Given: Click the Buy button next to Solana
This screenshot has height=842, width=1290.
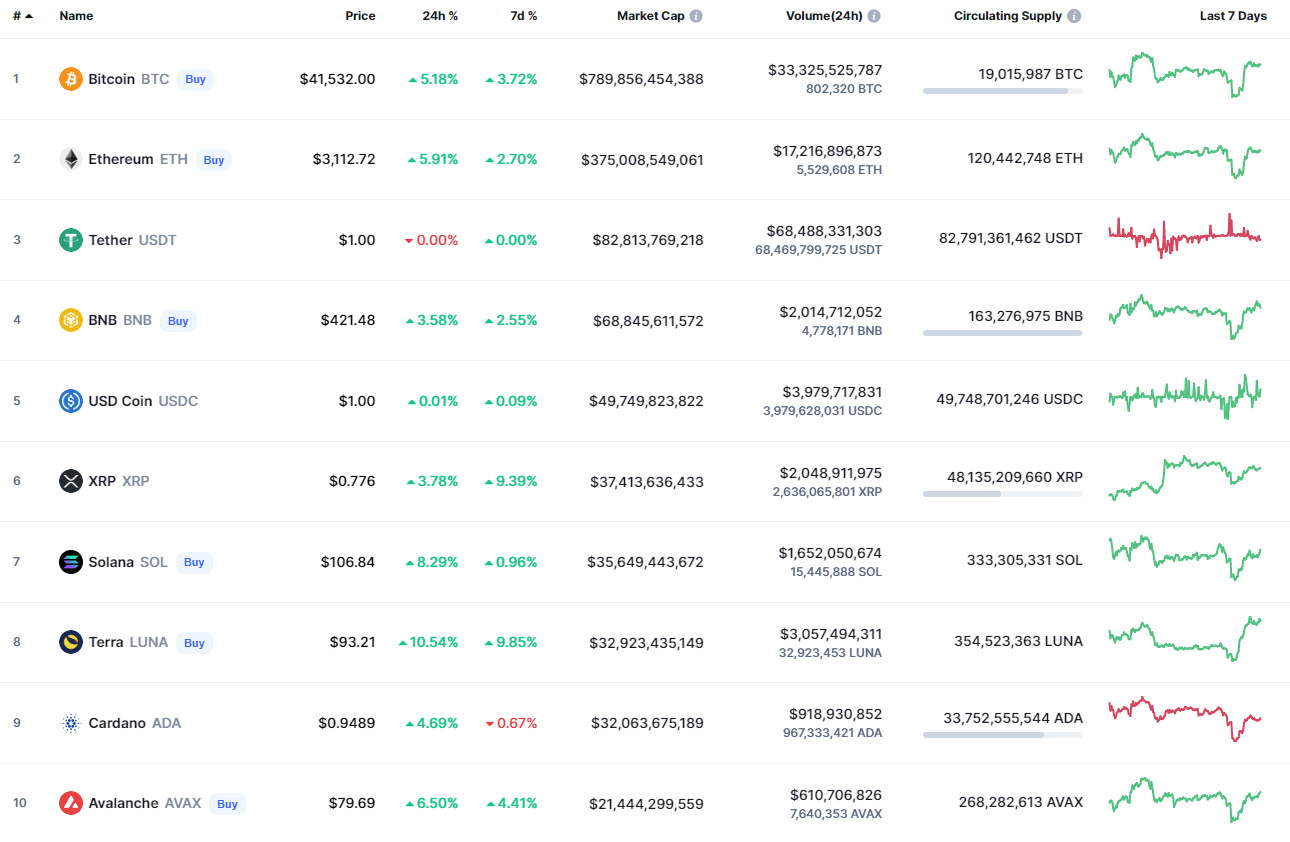Looking at the screenshot, I should 194,562.
